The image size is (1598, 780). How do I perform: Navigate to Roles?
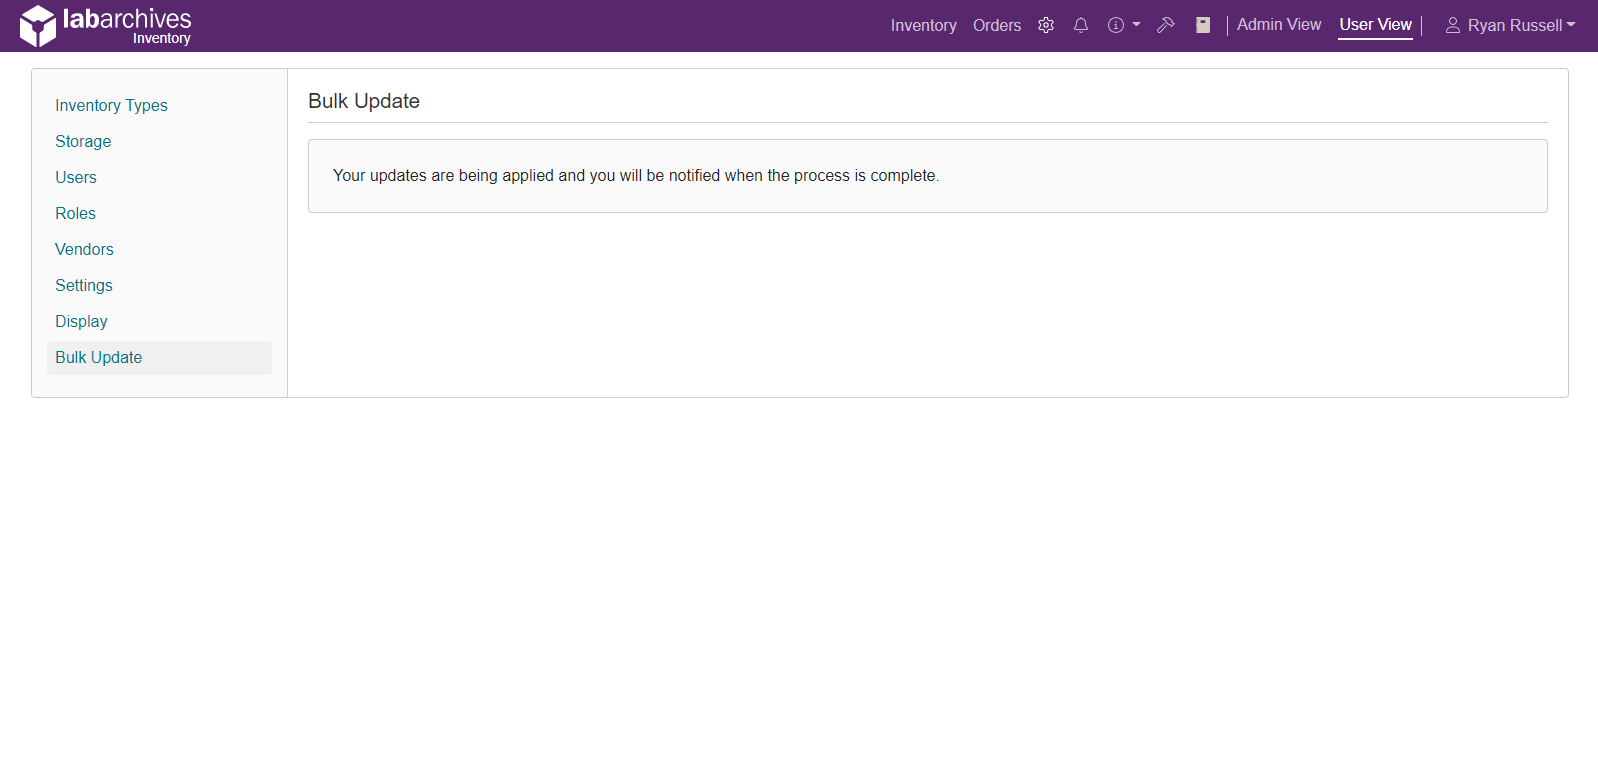[75, 213]
